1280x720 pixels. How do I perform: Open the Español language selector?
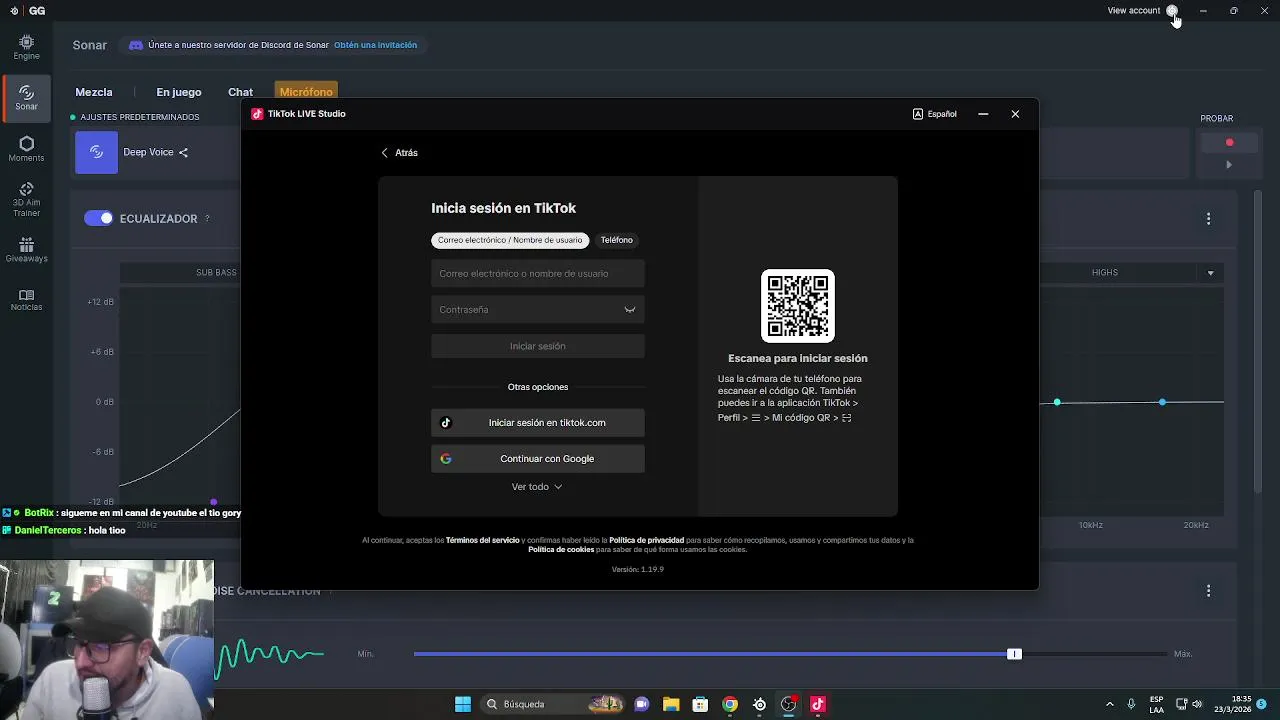[935, 114]
